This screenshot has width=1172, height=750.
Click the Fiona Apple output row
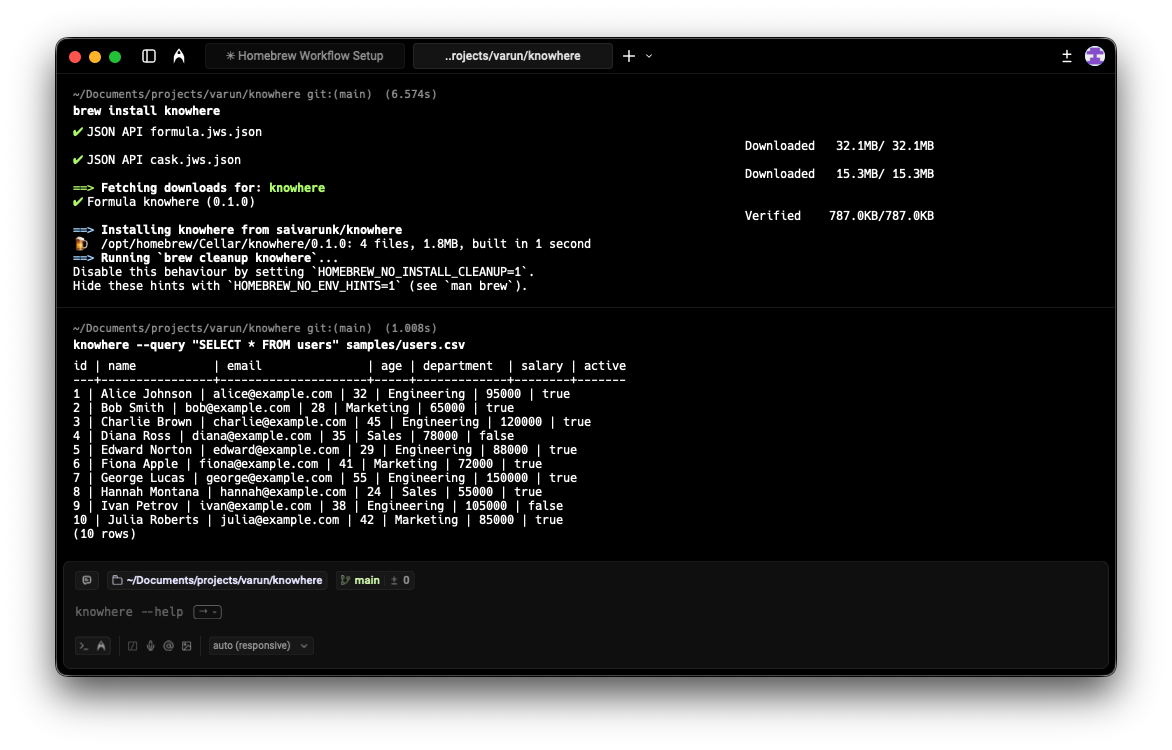[307, 464]
